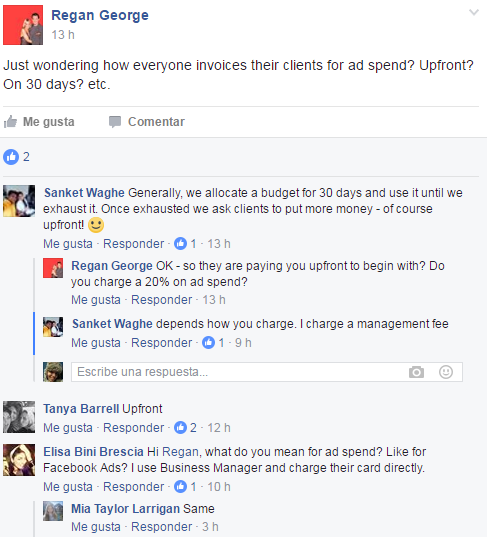Click the thumbs-up Me gusta button on post

(39, 122)
